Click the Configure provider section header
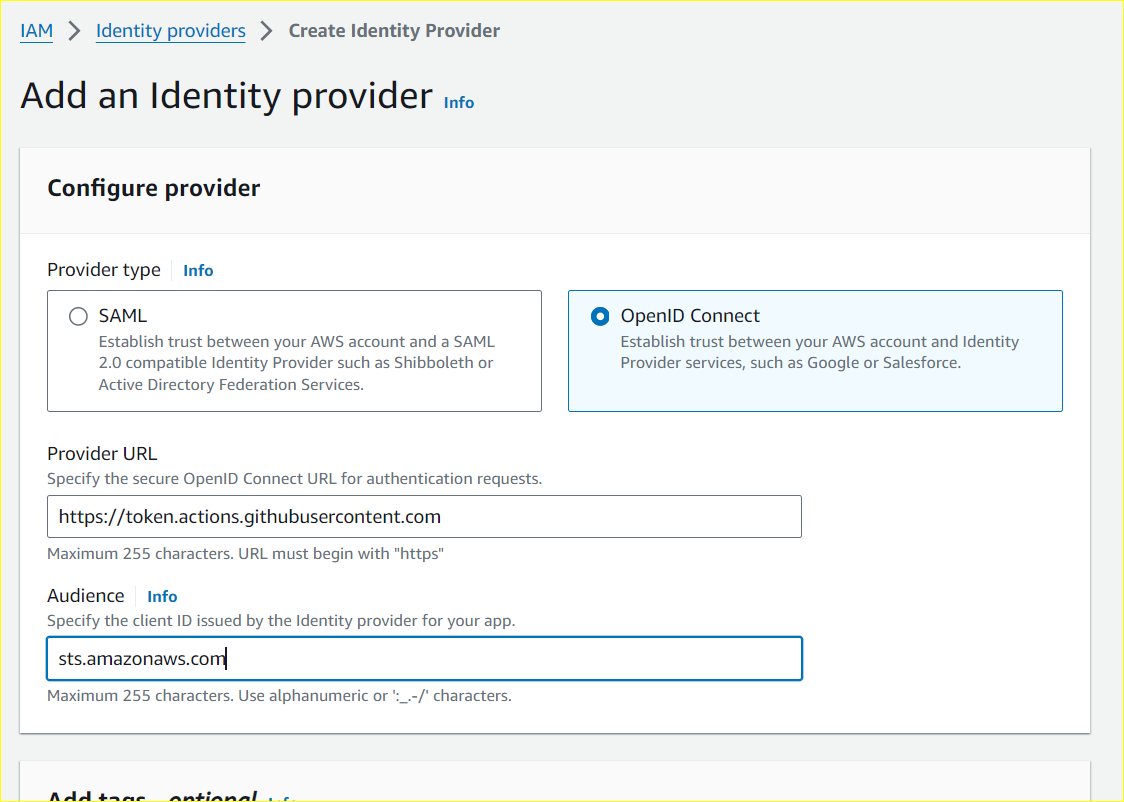1124x802 pixels. [x=153, y=187]
